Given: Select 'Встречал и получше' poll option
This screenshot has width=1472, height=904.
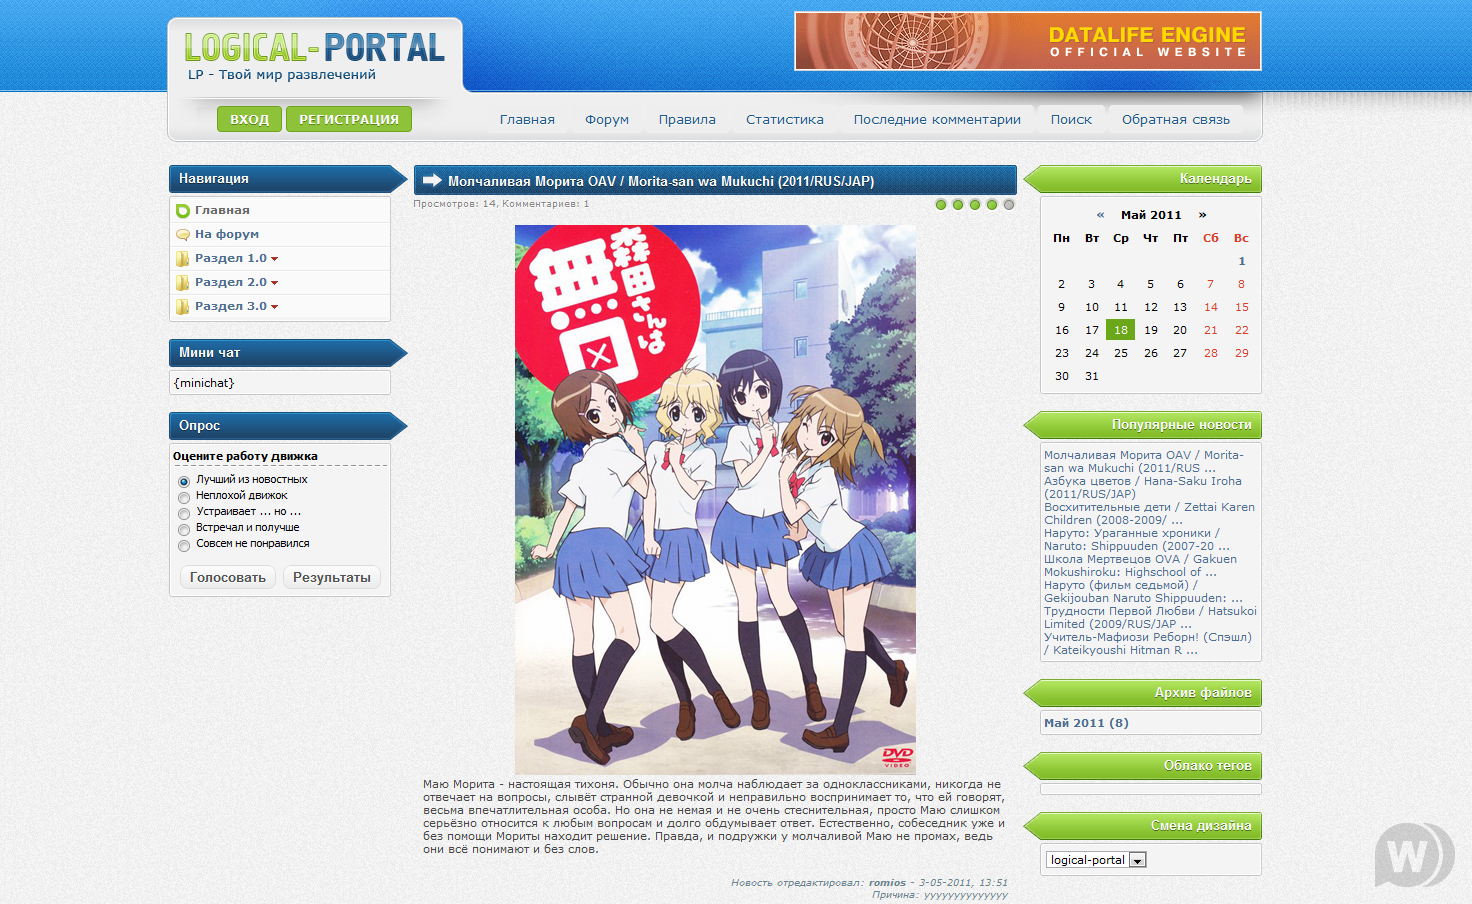Looking at the screenshot, I should point(184,530).
